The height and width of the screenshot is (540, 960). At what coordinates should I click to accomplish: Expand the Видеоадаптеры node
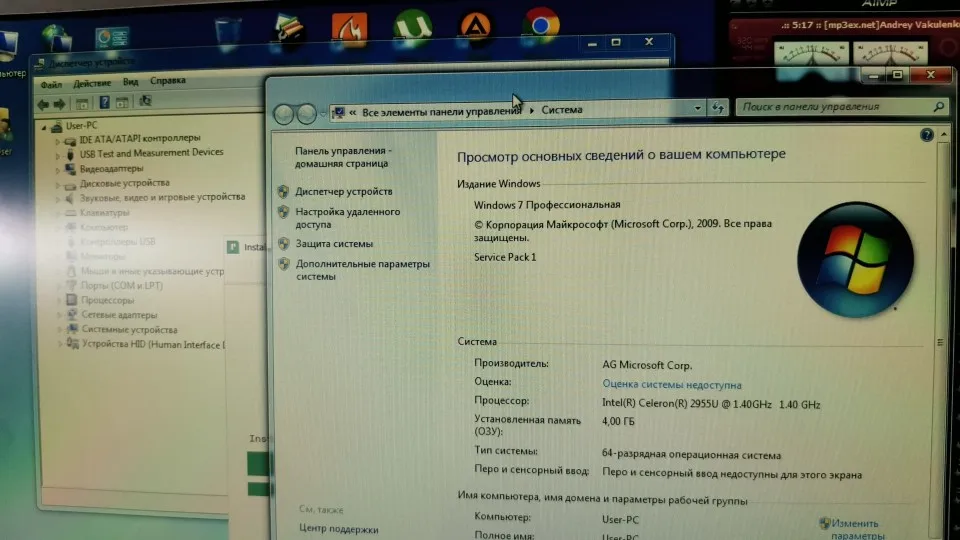pyautogui.click(x=58, y=170)
